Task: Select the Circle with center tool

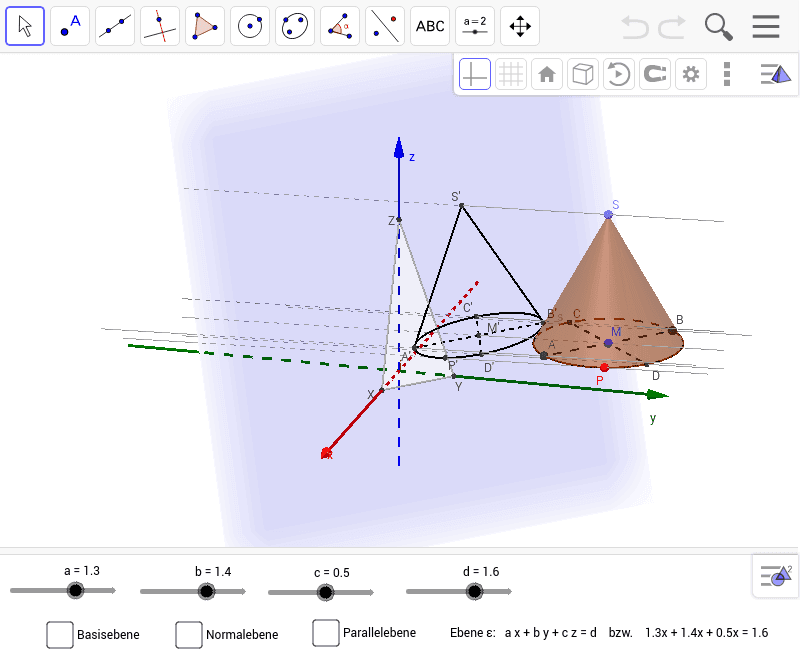Action: tap(250, 26)
